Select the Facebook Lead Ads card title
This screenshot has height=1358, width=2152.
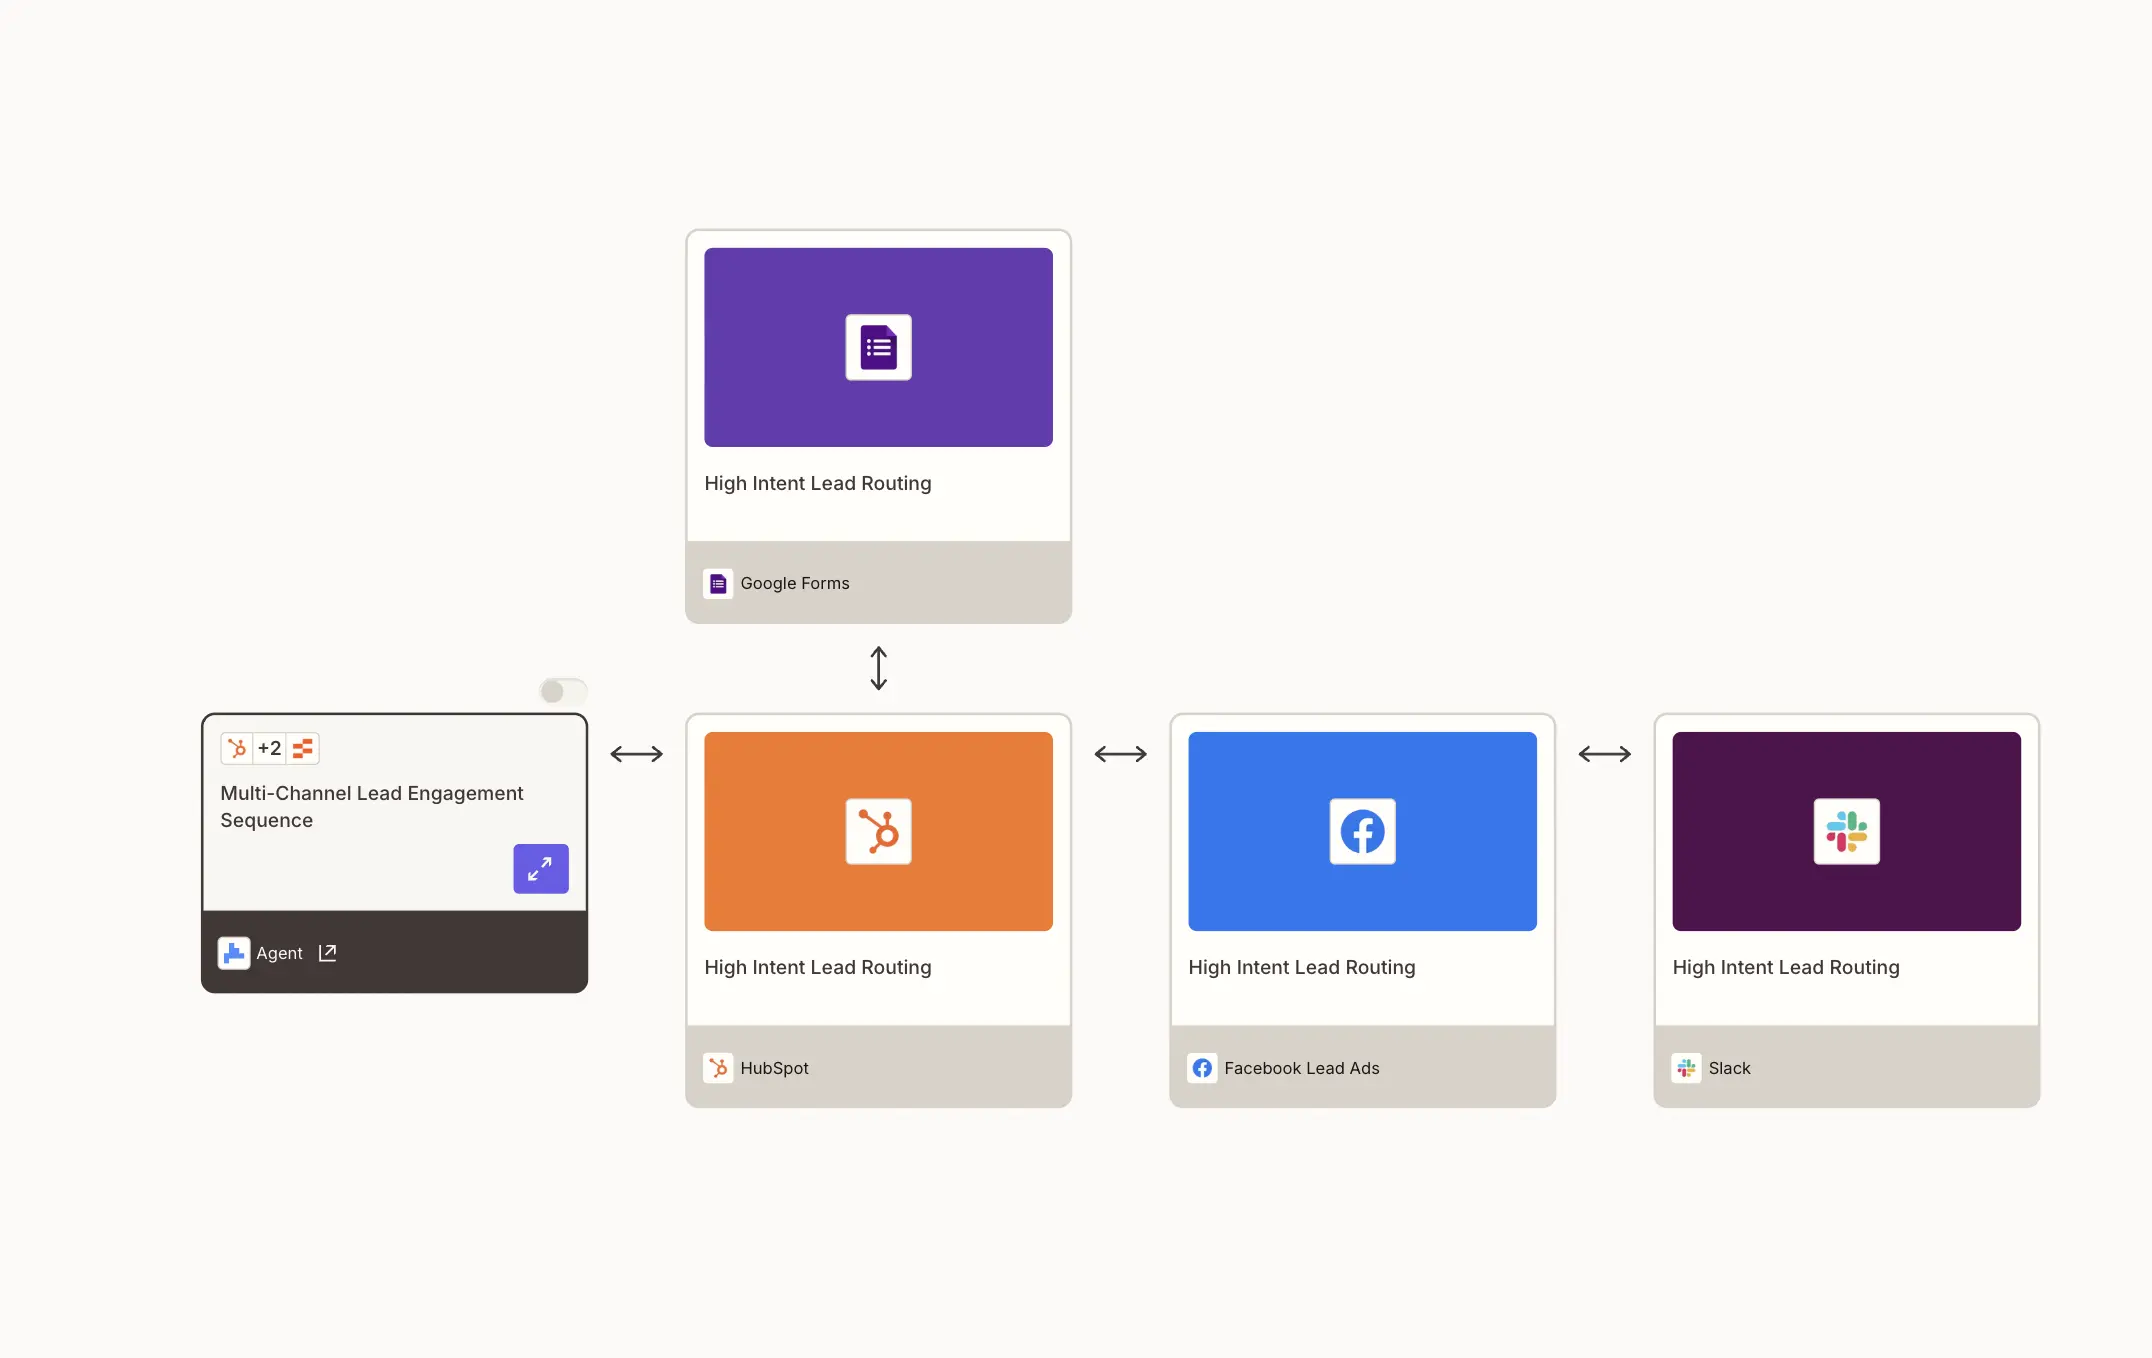(1301, 967)
